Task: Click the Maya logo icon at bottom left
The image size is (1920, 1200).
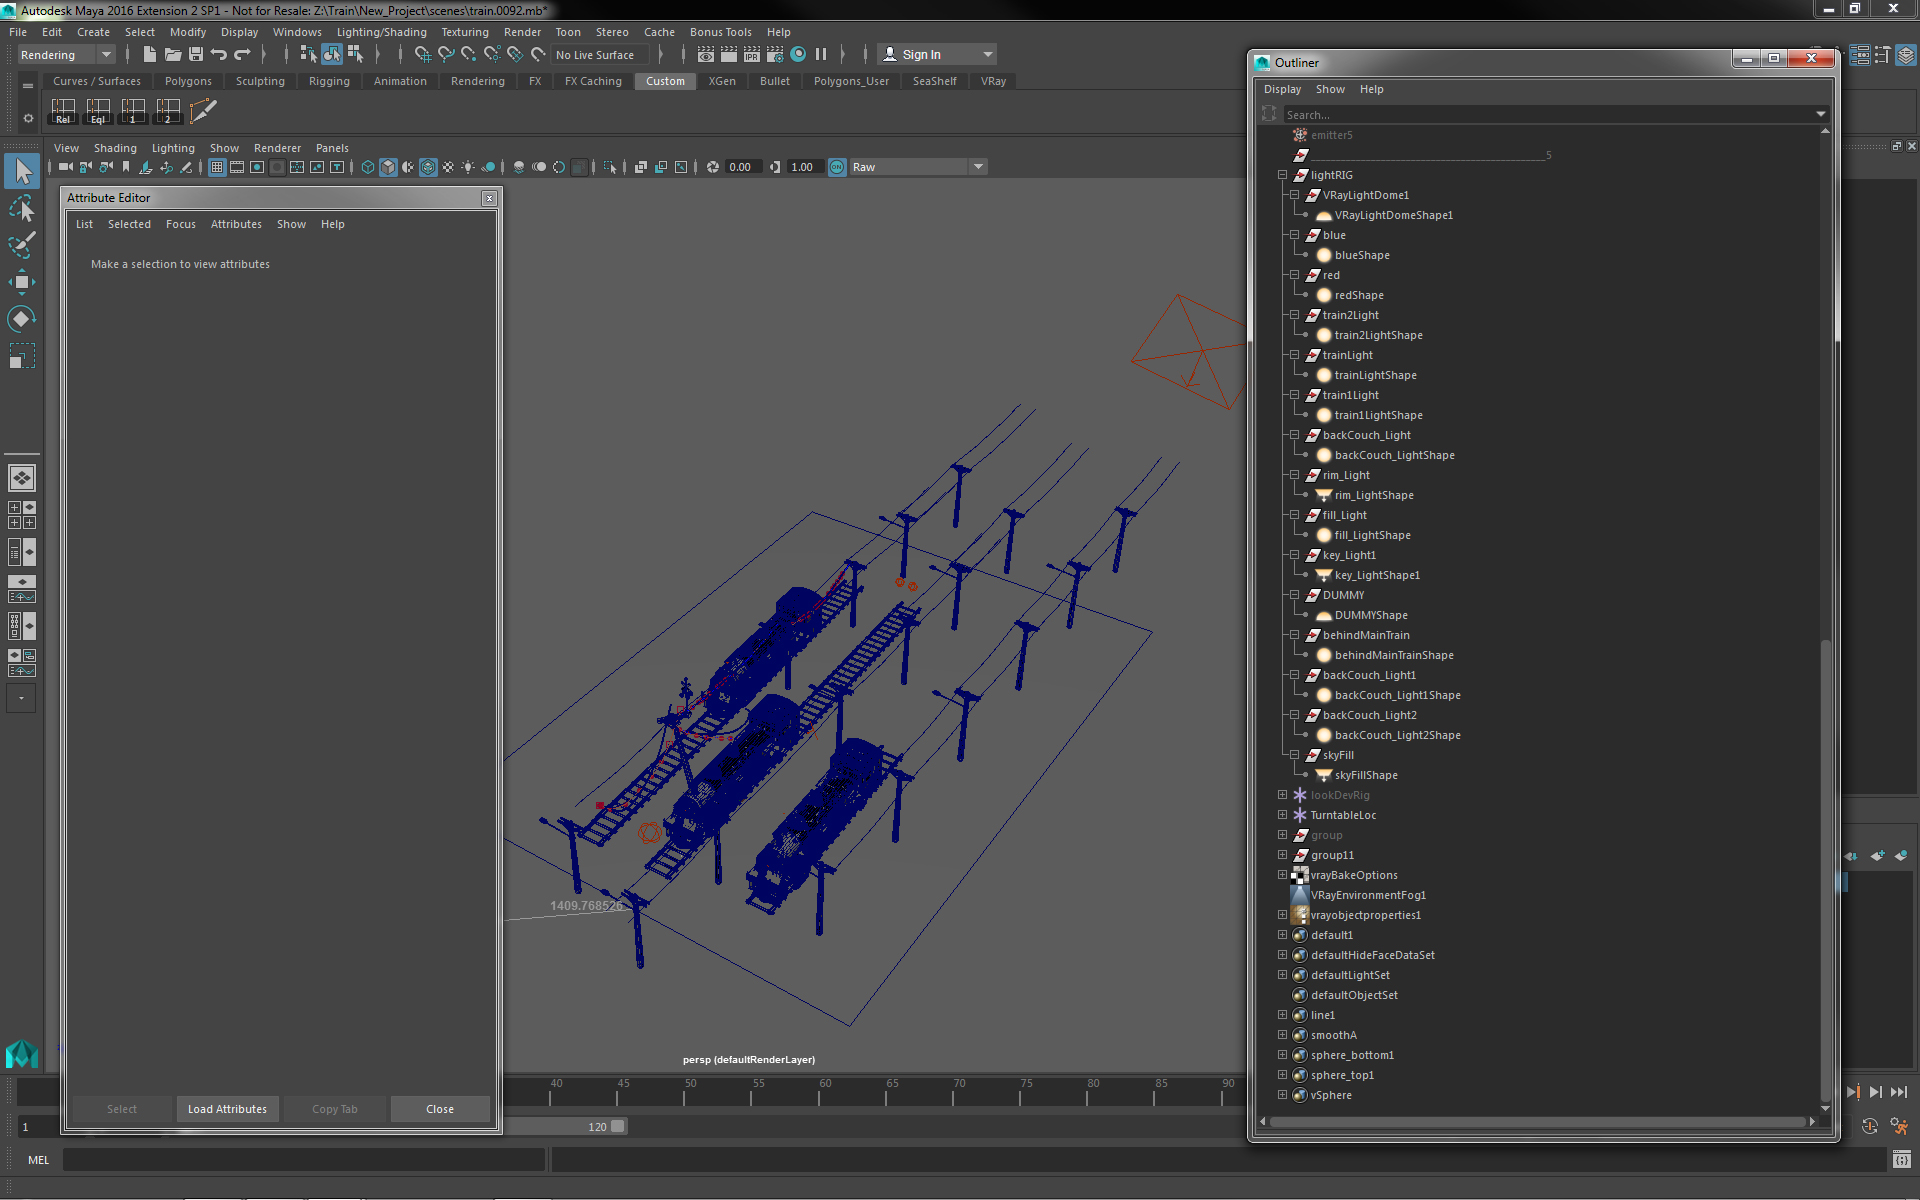Action: pos(22,1054)
